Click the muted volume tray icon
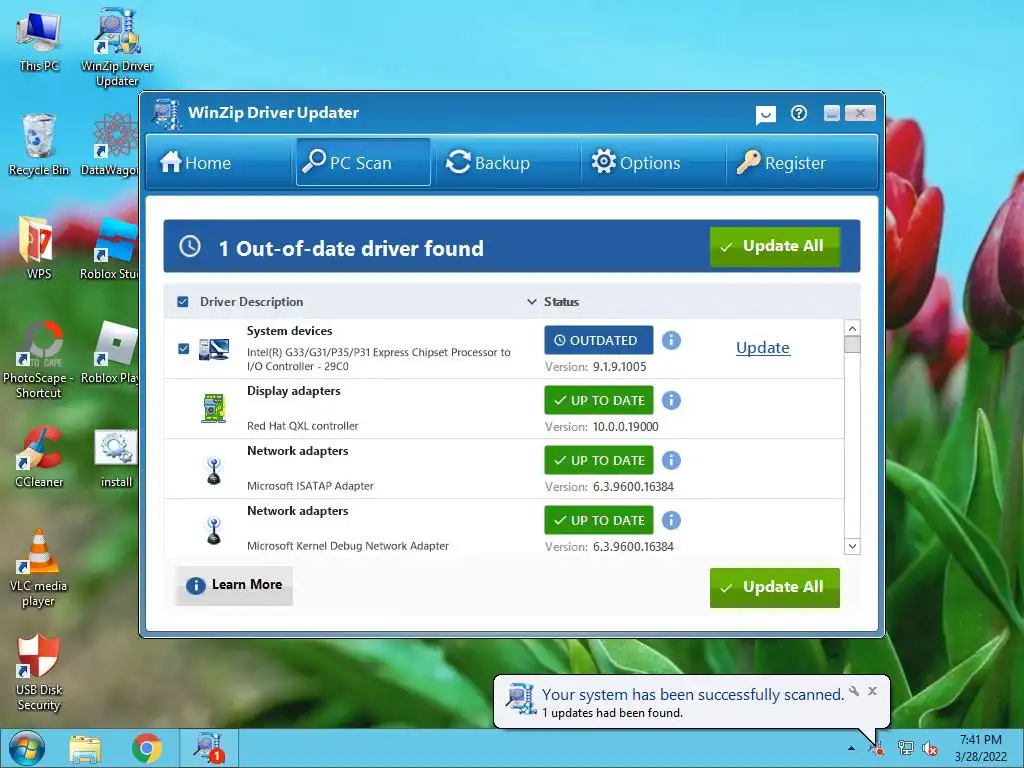The image size is (1024, 768). pyautogui.click(x=930, y=748)
